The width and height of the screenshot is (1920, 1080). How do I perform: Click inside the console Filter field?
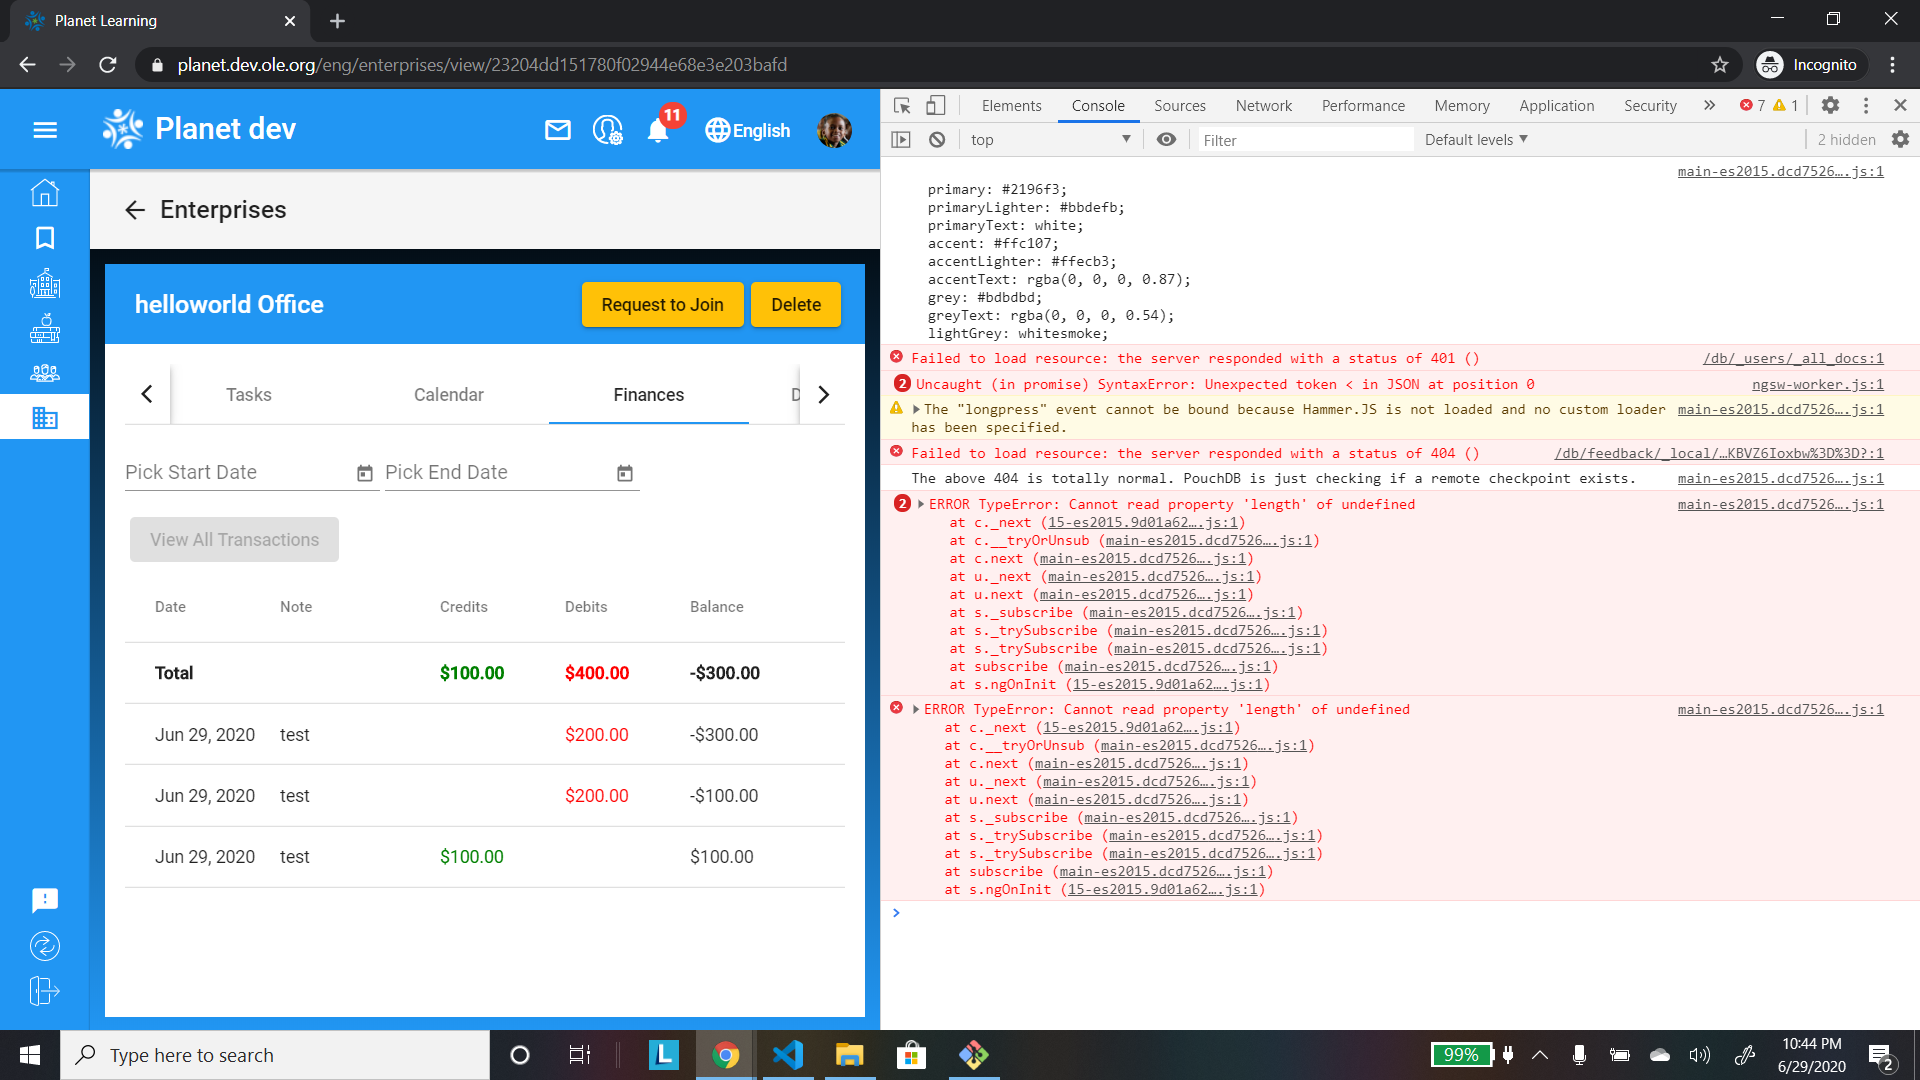coord(1300,139)
